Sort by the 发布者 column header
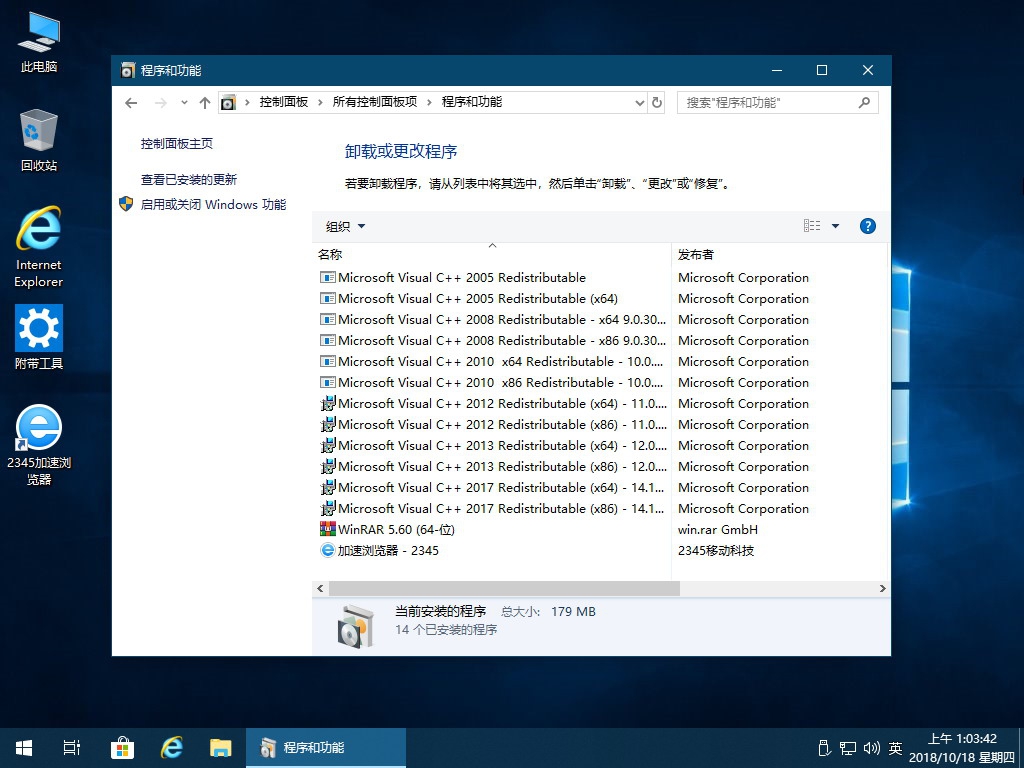 [779, 255]
